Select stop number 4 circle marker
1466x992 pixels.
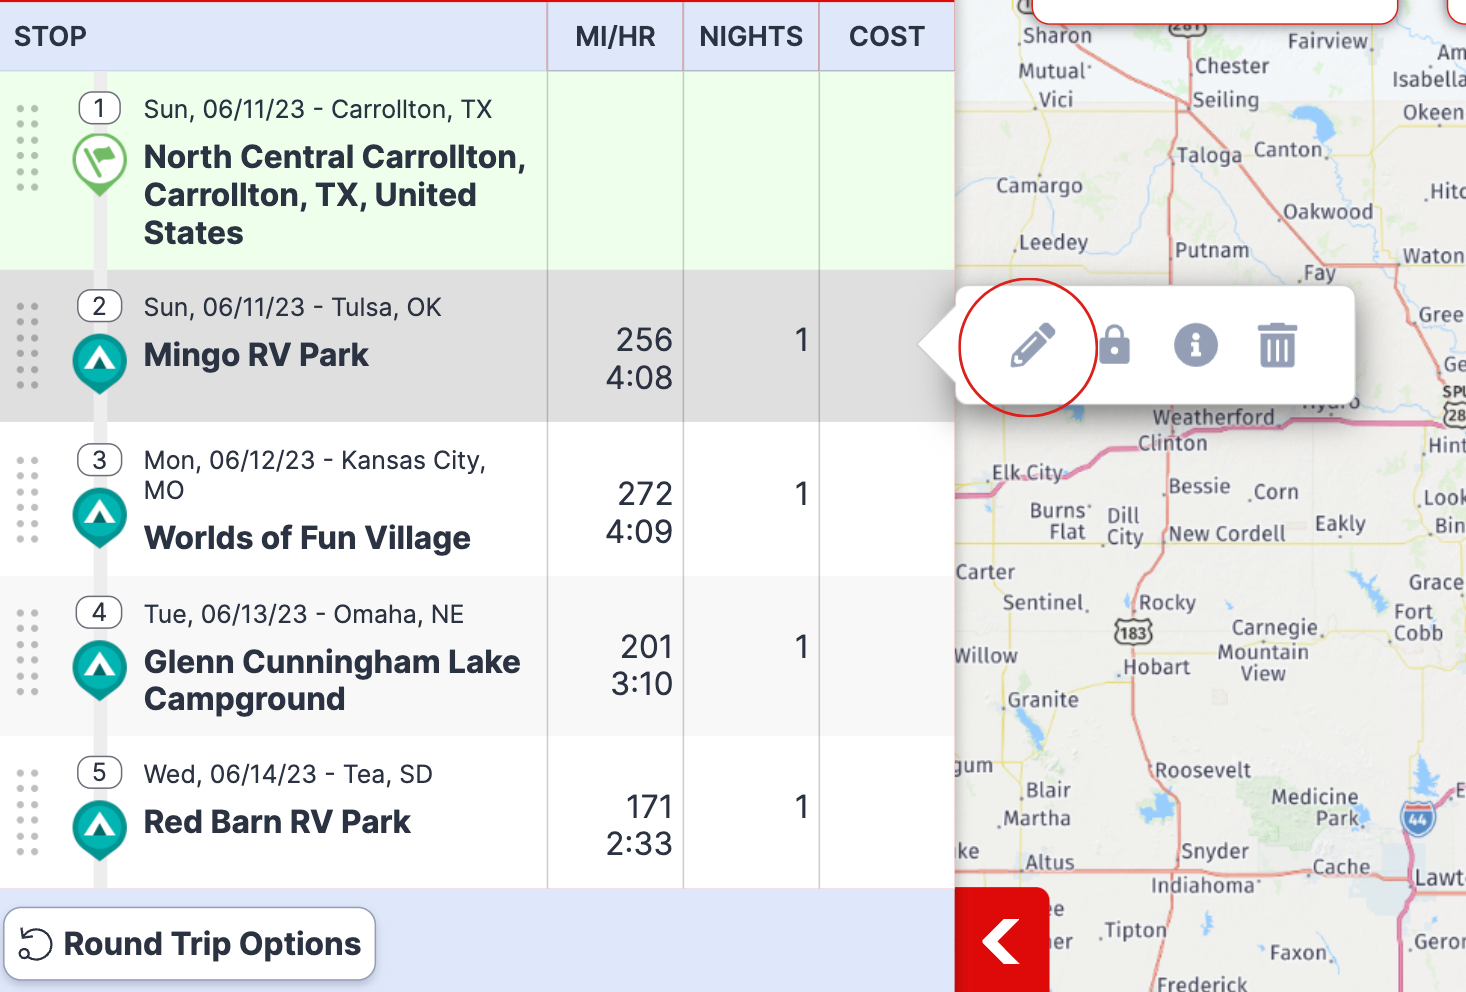99,612
